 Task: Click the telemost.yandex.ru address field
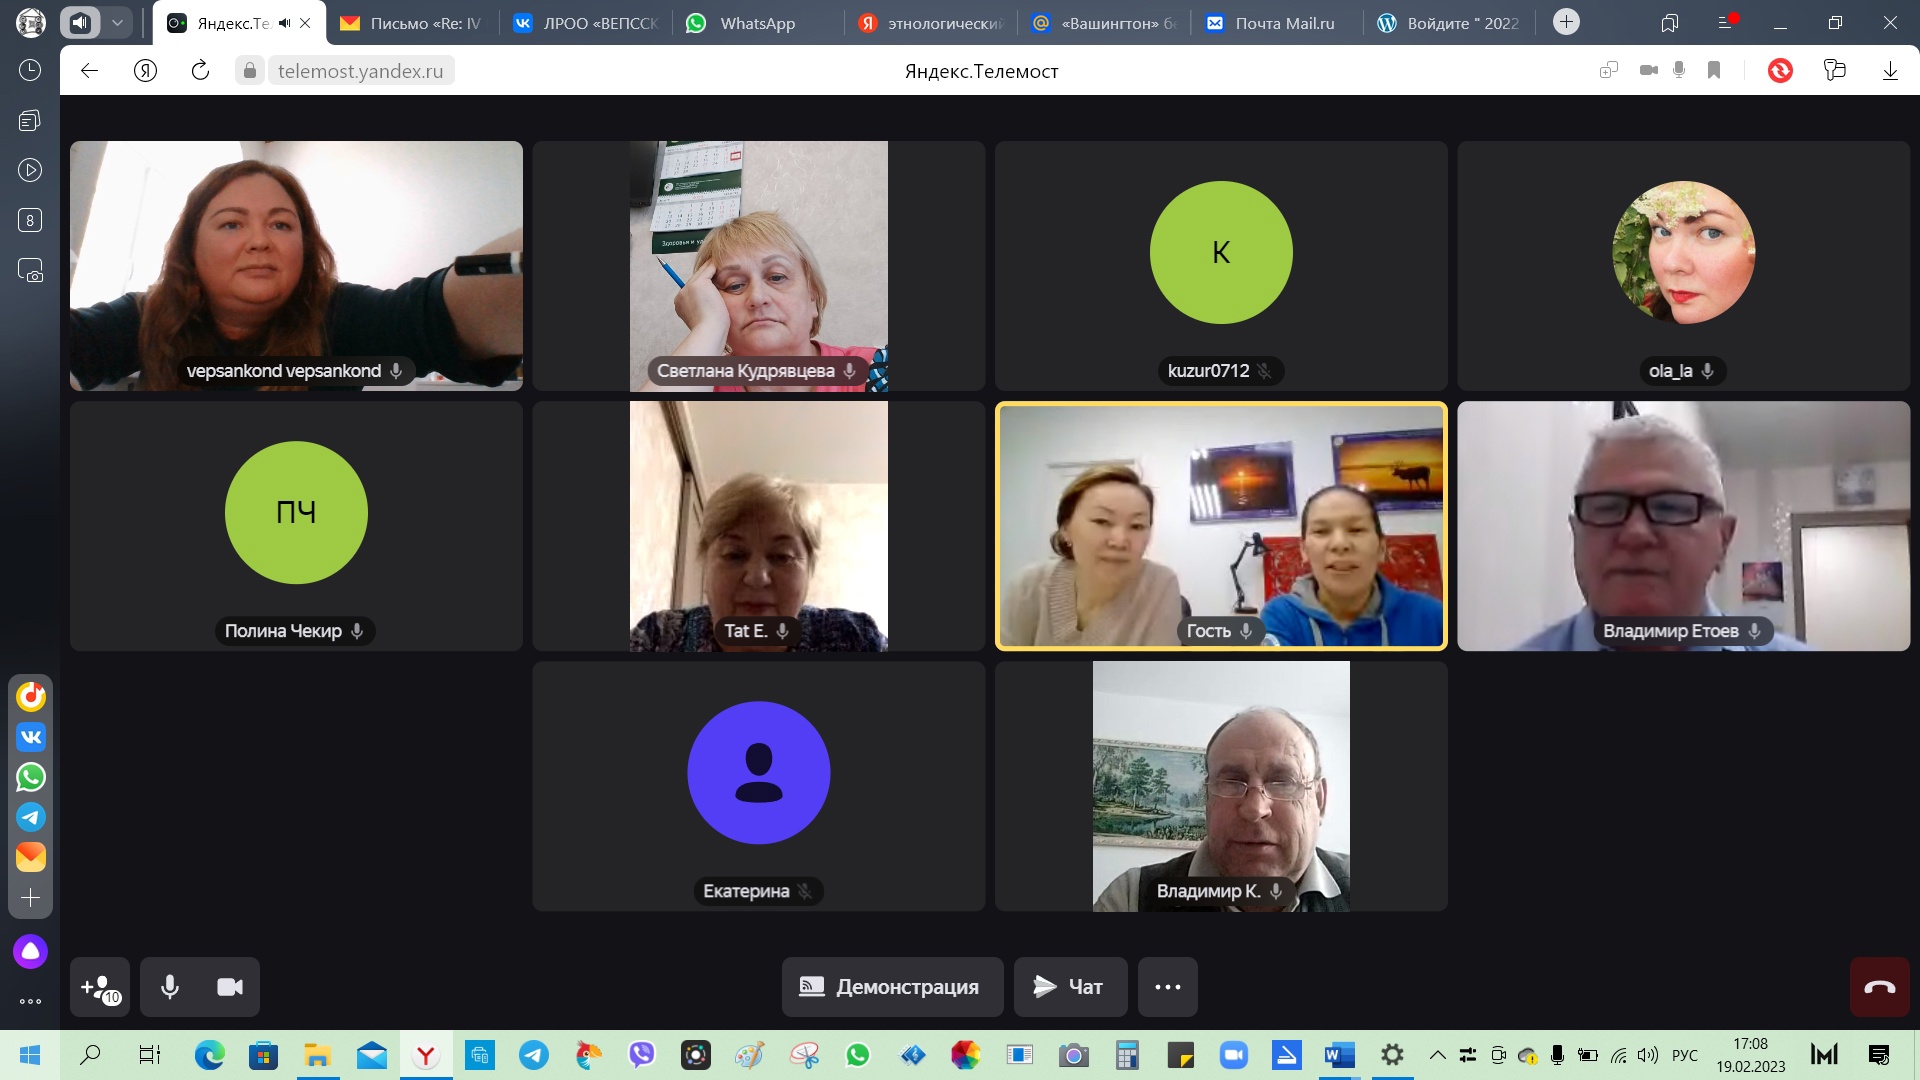tap(360, 71)
